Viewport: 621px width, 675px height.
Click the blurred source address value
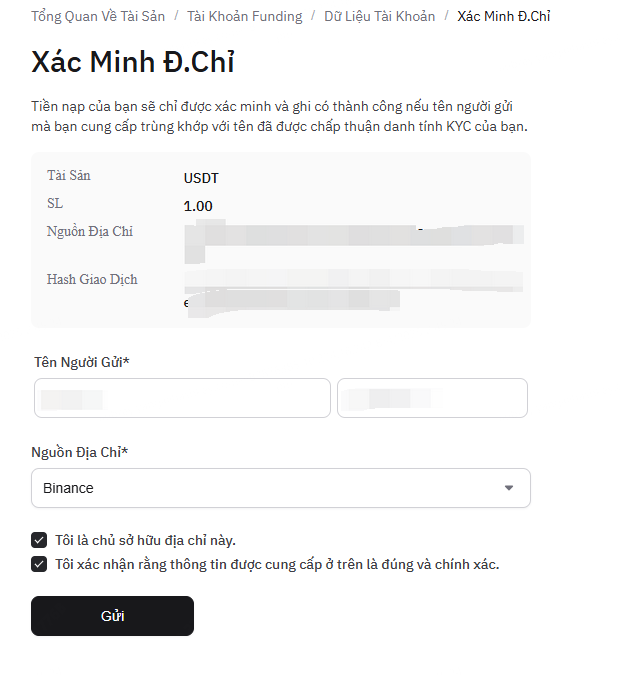click(x=354, y=241)
